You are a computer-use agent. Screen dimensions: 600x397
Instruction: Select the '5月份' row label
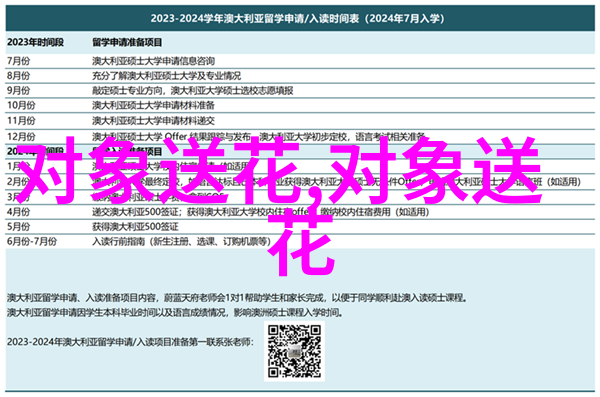18,227
